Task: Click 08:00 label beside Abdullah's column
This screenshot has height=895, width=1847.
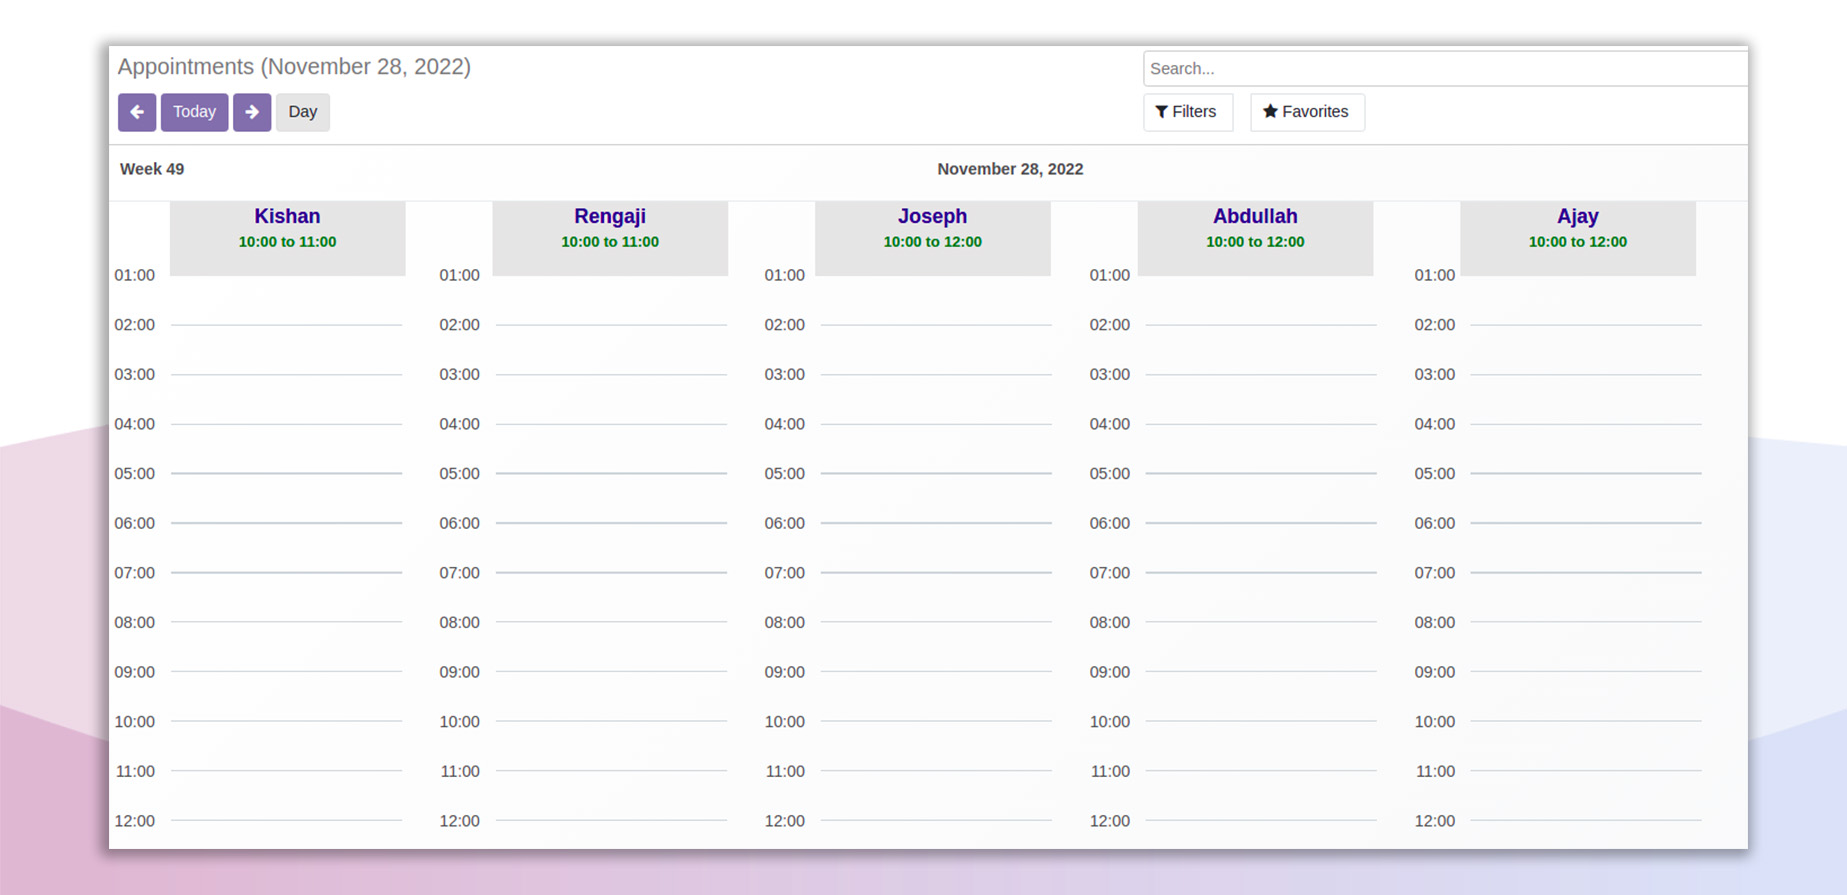Action: pyautogui.click(x=1110, y=622)
